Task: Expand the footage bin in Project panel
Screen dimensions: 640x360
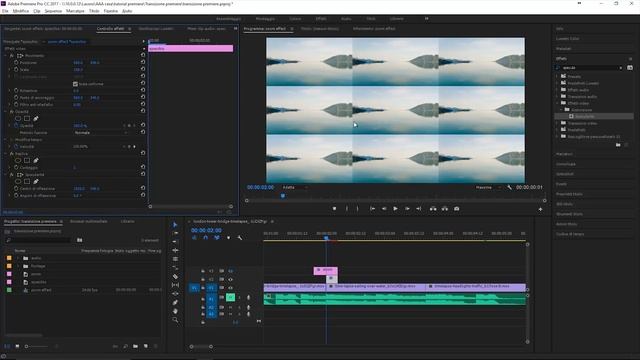Action: 18,266
